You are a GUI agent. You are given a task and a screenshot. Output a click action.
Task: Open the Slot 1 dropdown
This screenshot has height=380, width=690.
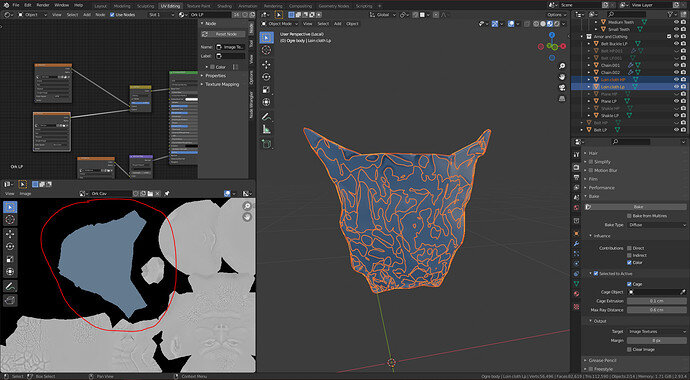161,15
